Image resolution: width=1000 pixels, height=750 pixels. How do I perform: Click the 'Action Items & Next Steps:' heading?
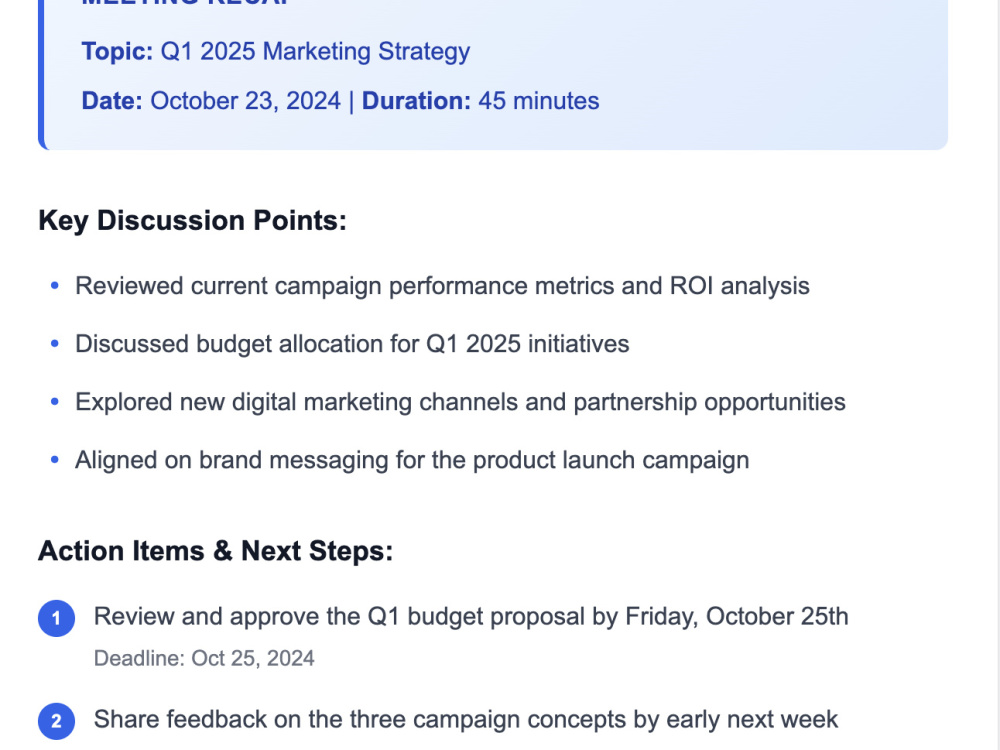coord(216,551)
